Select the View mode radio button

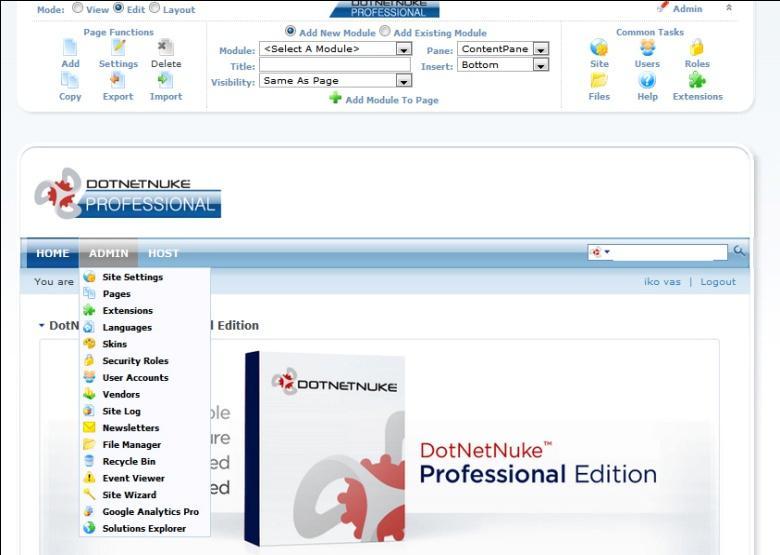(x=78, y=8)
